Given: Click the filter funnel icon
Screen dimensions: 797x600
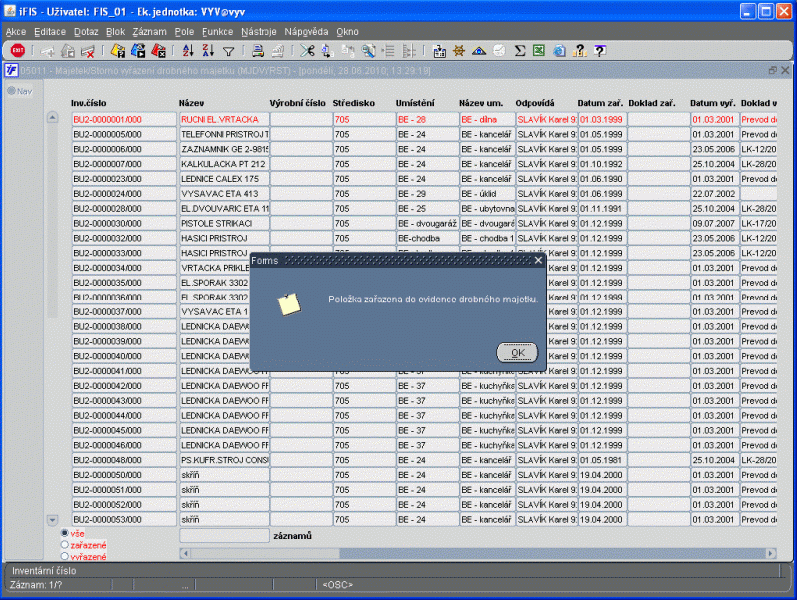Looking at the screenshot, I should point(229,50).
